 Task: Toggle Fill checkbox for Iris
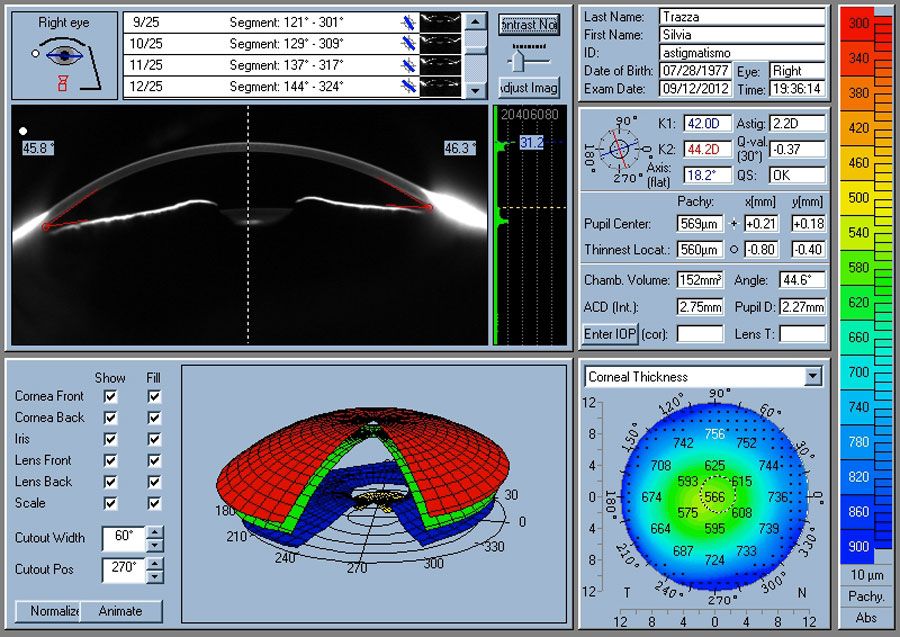154,439
